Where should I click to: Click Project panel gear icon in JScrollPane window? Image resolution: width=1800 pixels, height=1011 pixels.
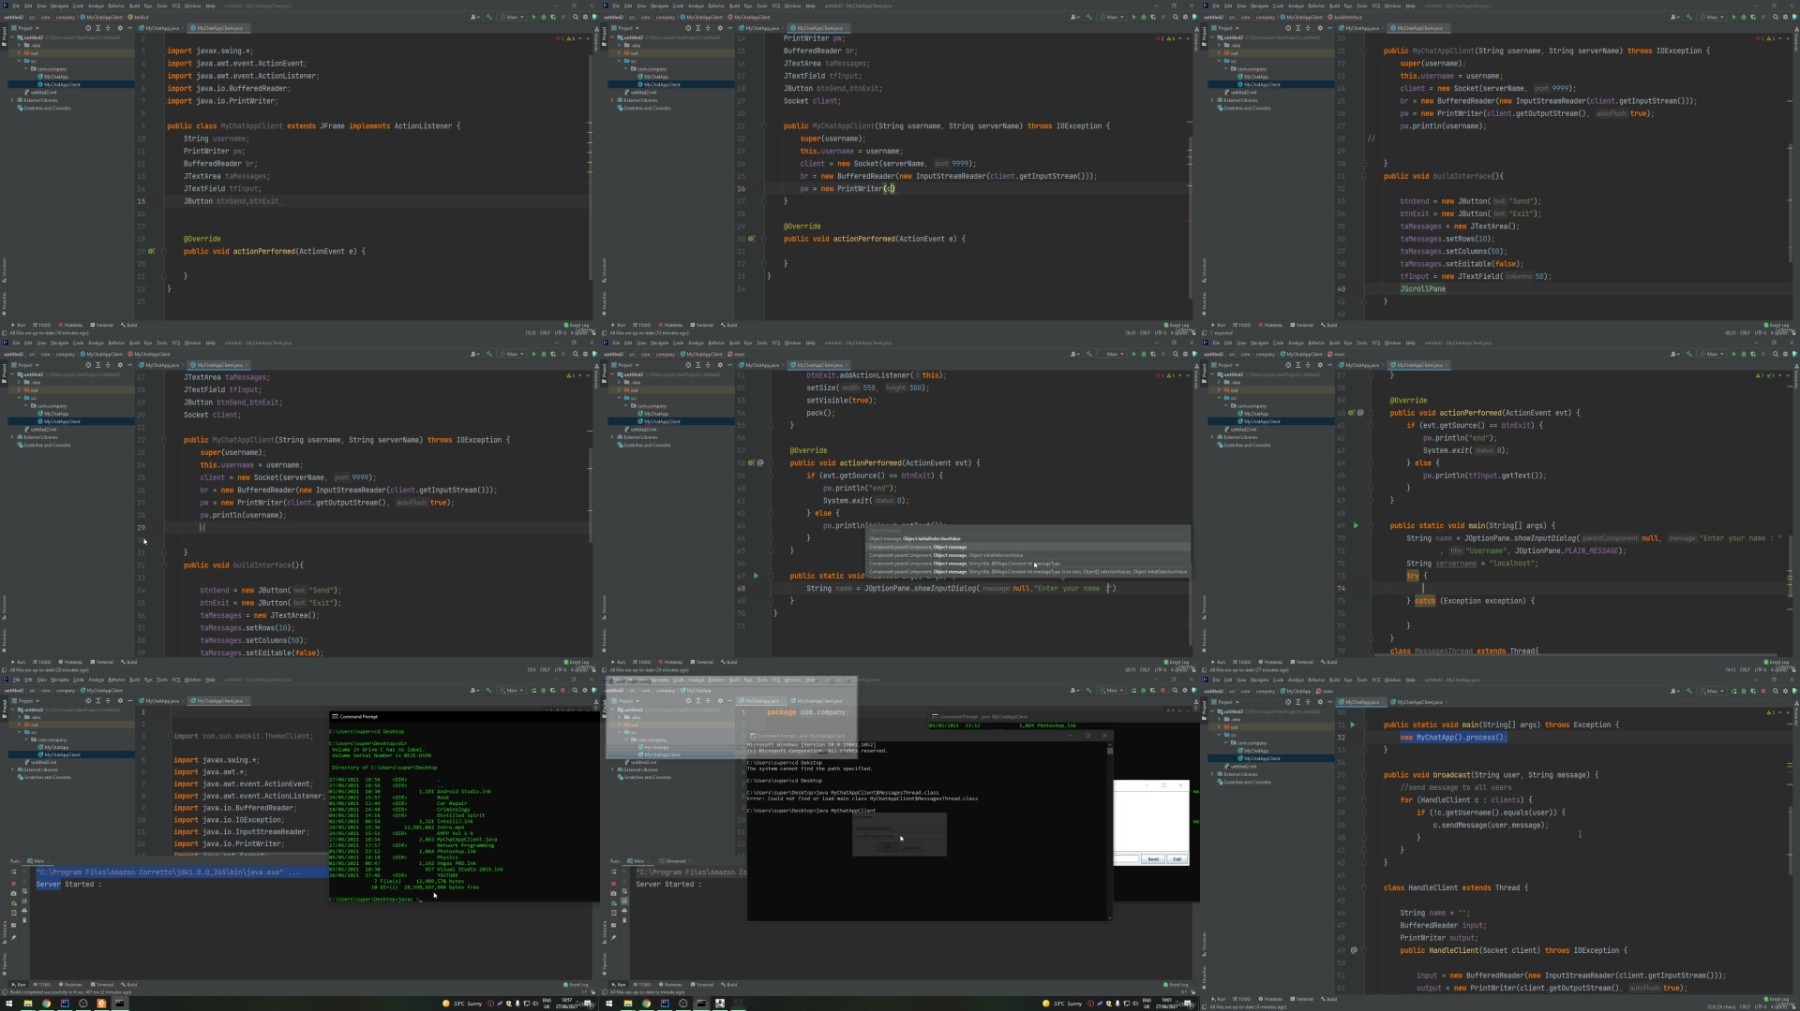(x=1320, y=28)
